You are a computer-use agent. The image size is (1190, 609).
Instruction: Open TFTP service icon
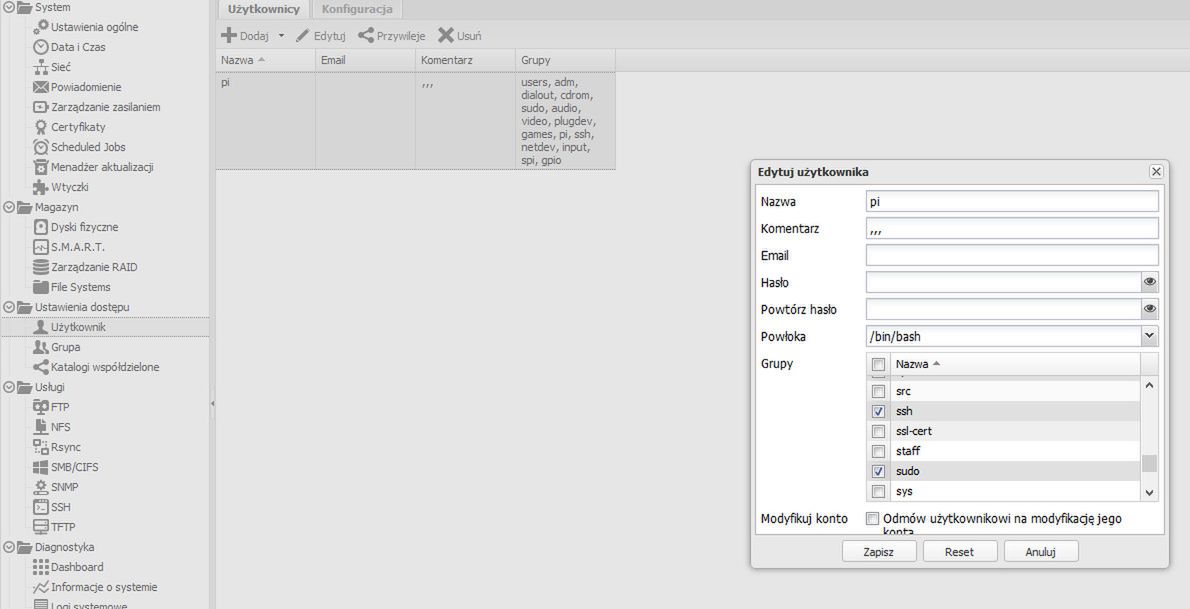40,527
